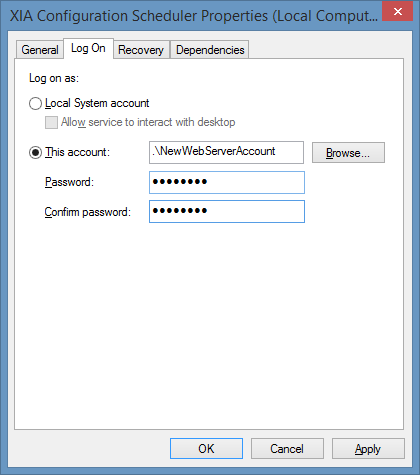Viewport: 420px width, 475px height.
Task: Focus the Password input field
Action: 227,182
